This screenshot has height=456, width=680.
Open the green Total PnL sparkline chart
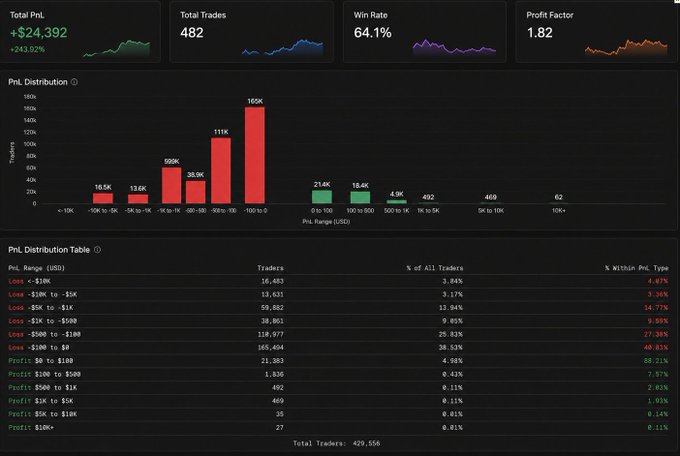117,49
